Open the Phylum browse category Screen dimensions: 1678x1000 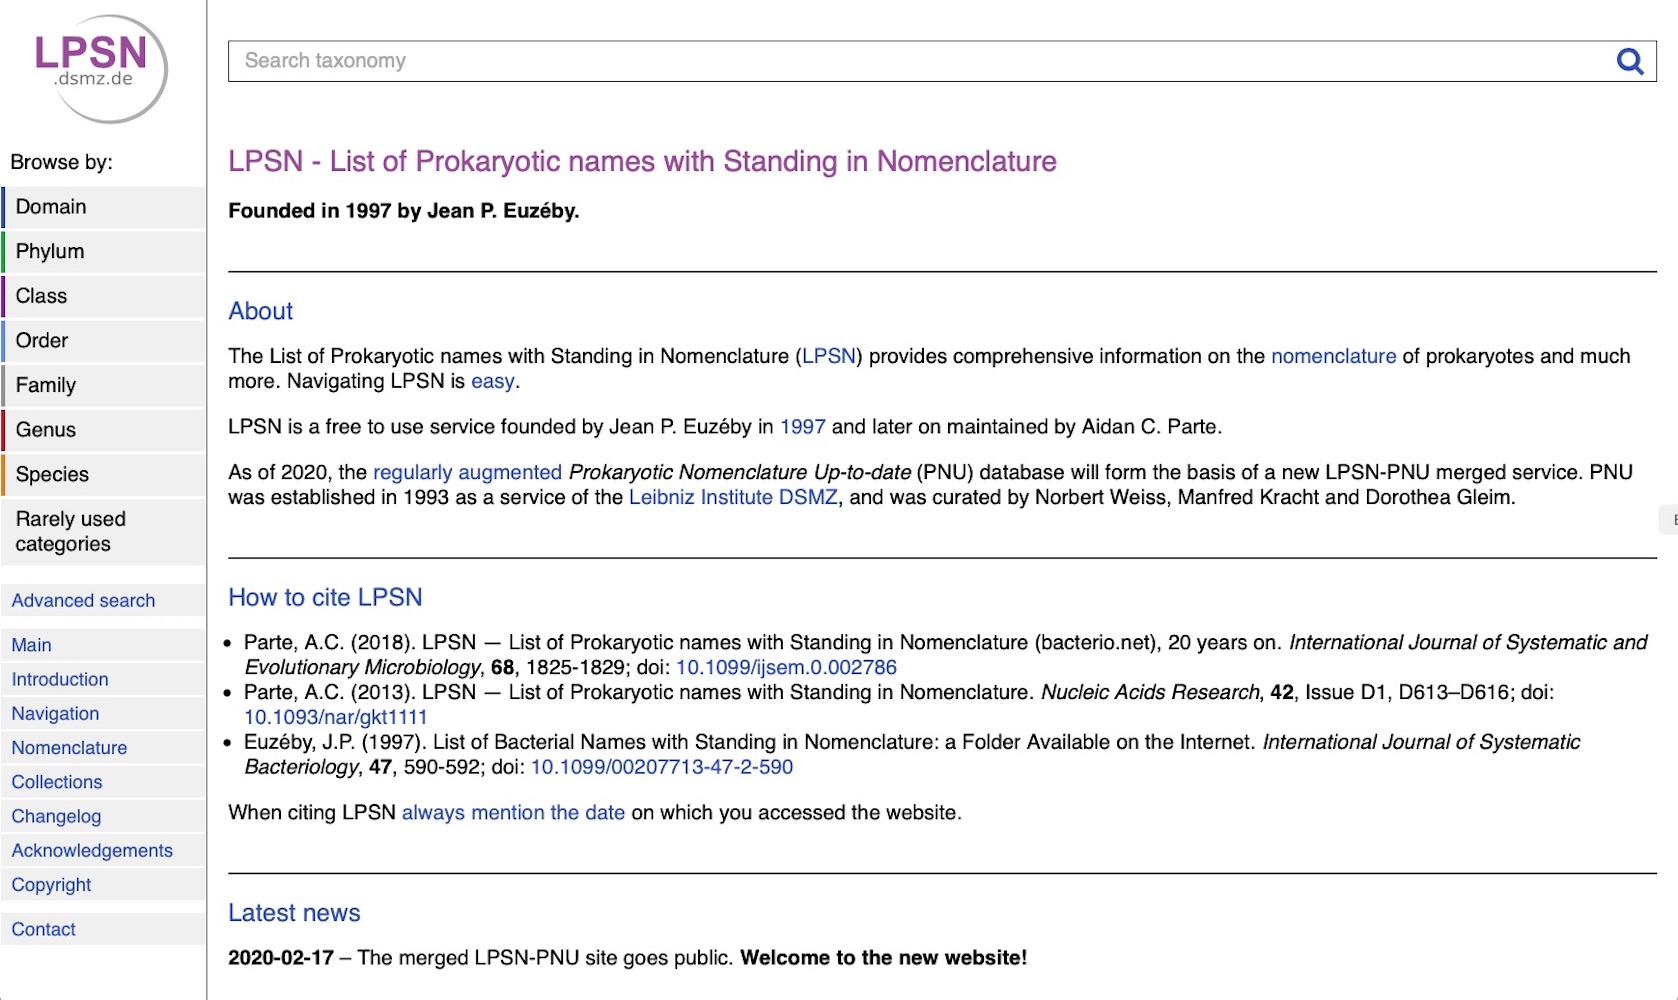tap(50, 252)
